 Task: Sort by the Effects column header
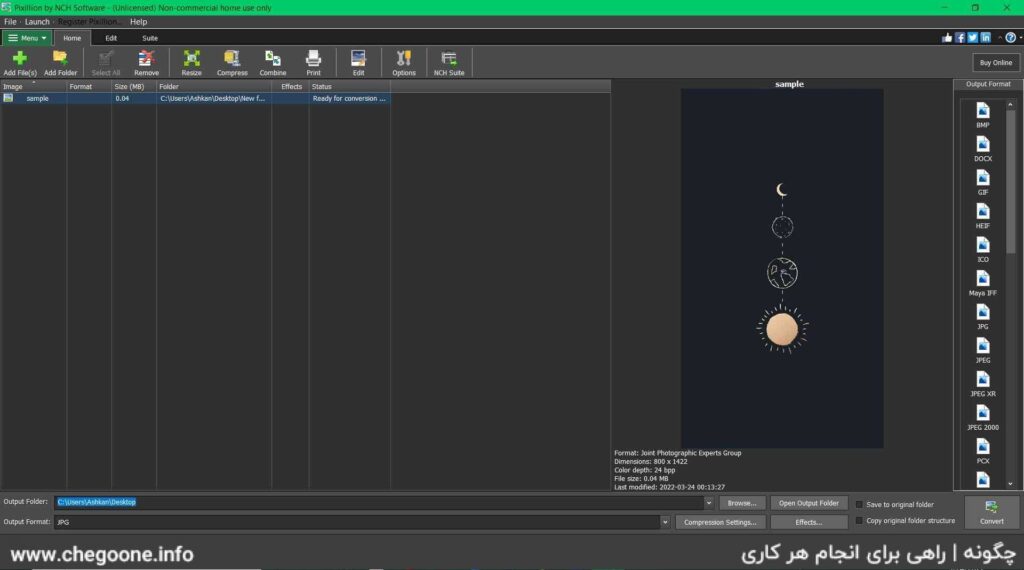click(291, 86)
